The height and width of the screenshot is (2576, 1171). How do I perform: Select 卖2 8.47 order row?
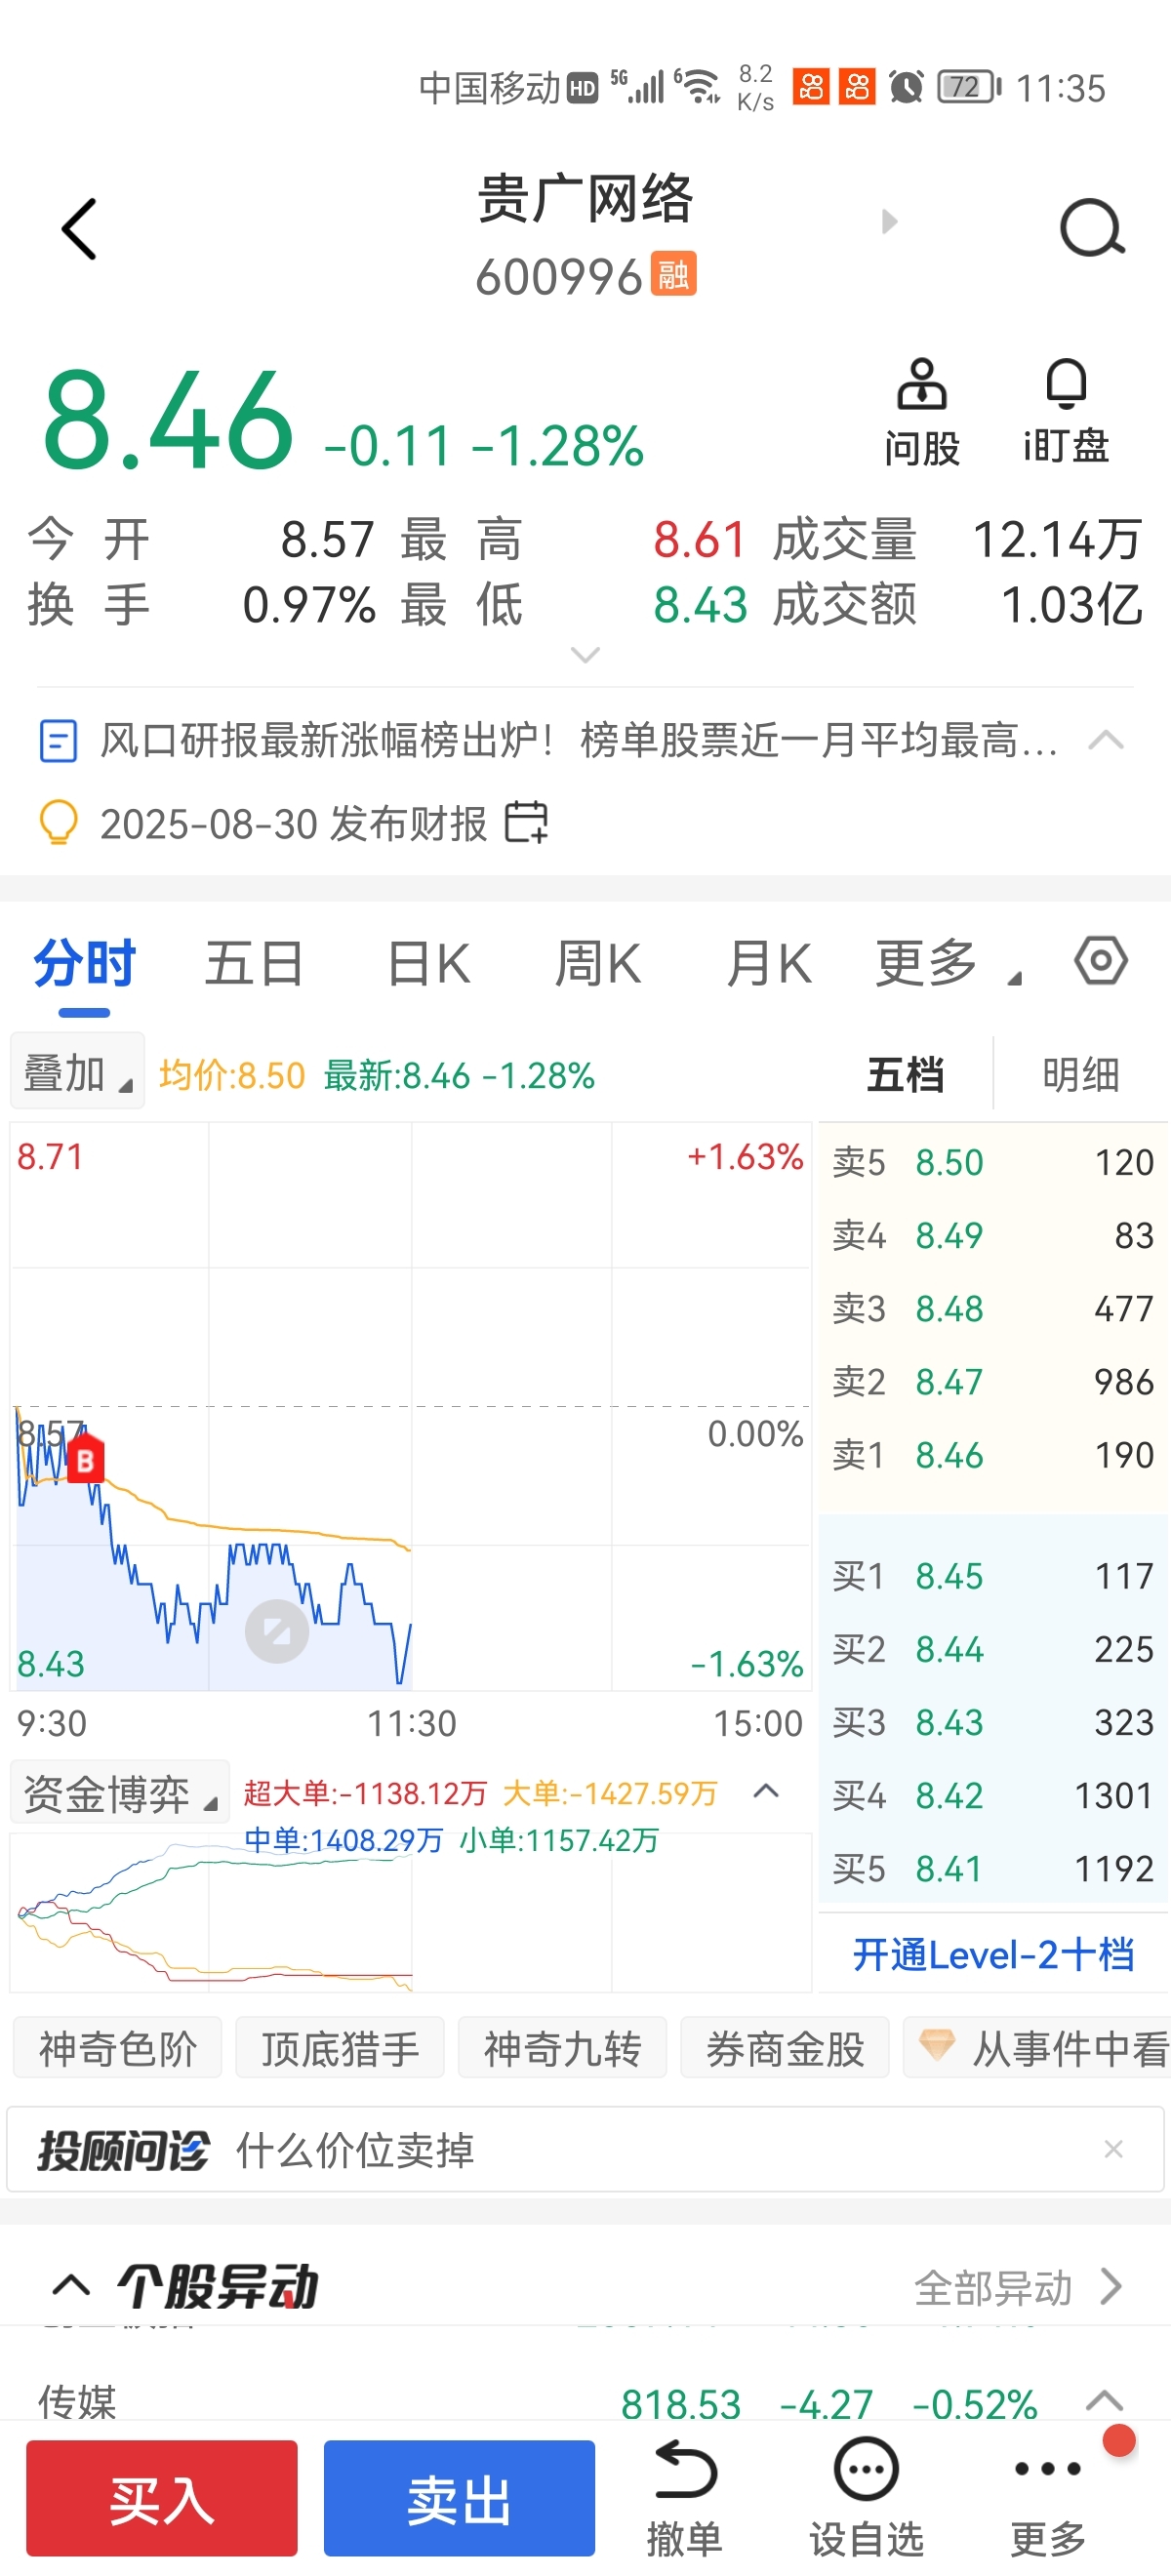click(993, 1381)
